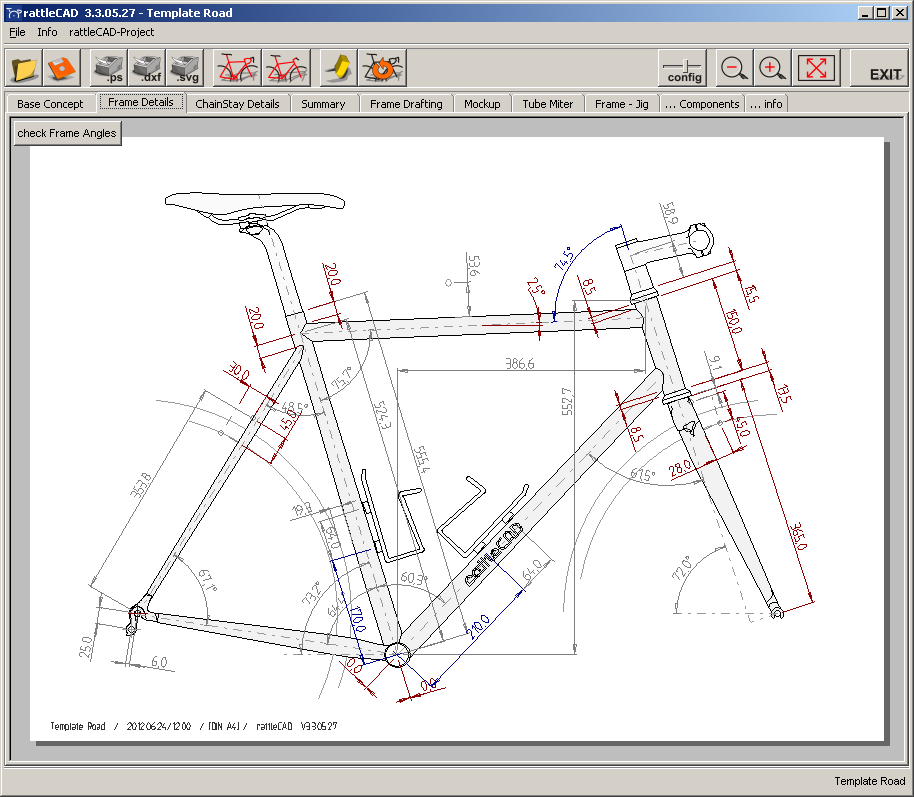Image resolution: width=914 pixels, height=797 pixels.
Task: Select the blue 210,0 dimension value
Action: tap(478, 626)
